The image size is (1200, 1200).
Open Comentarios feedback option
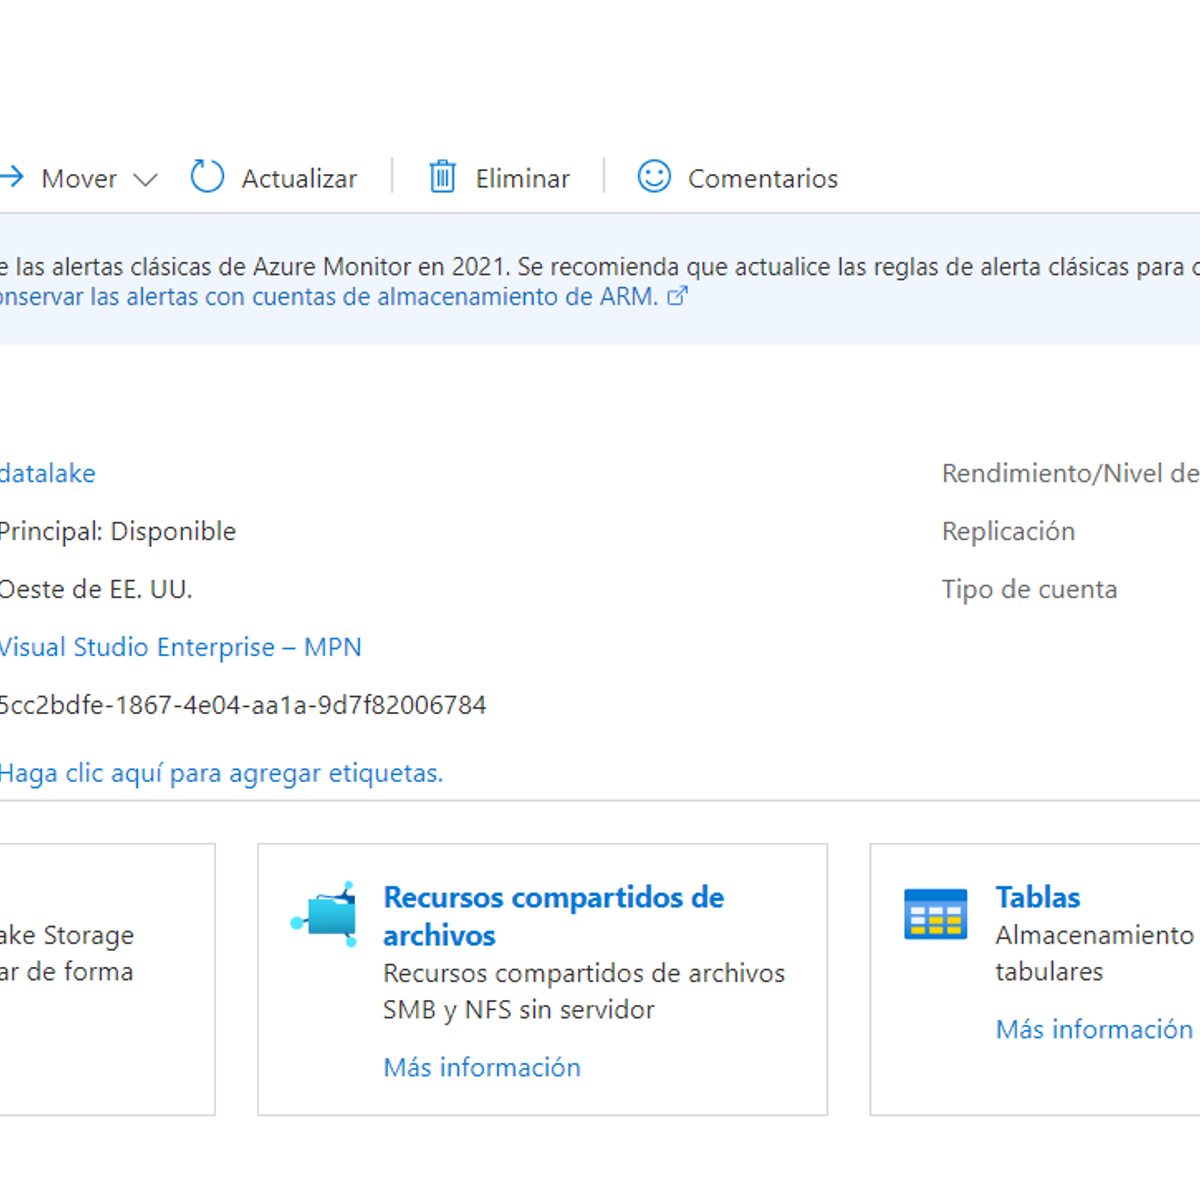coord(763,178)
